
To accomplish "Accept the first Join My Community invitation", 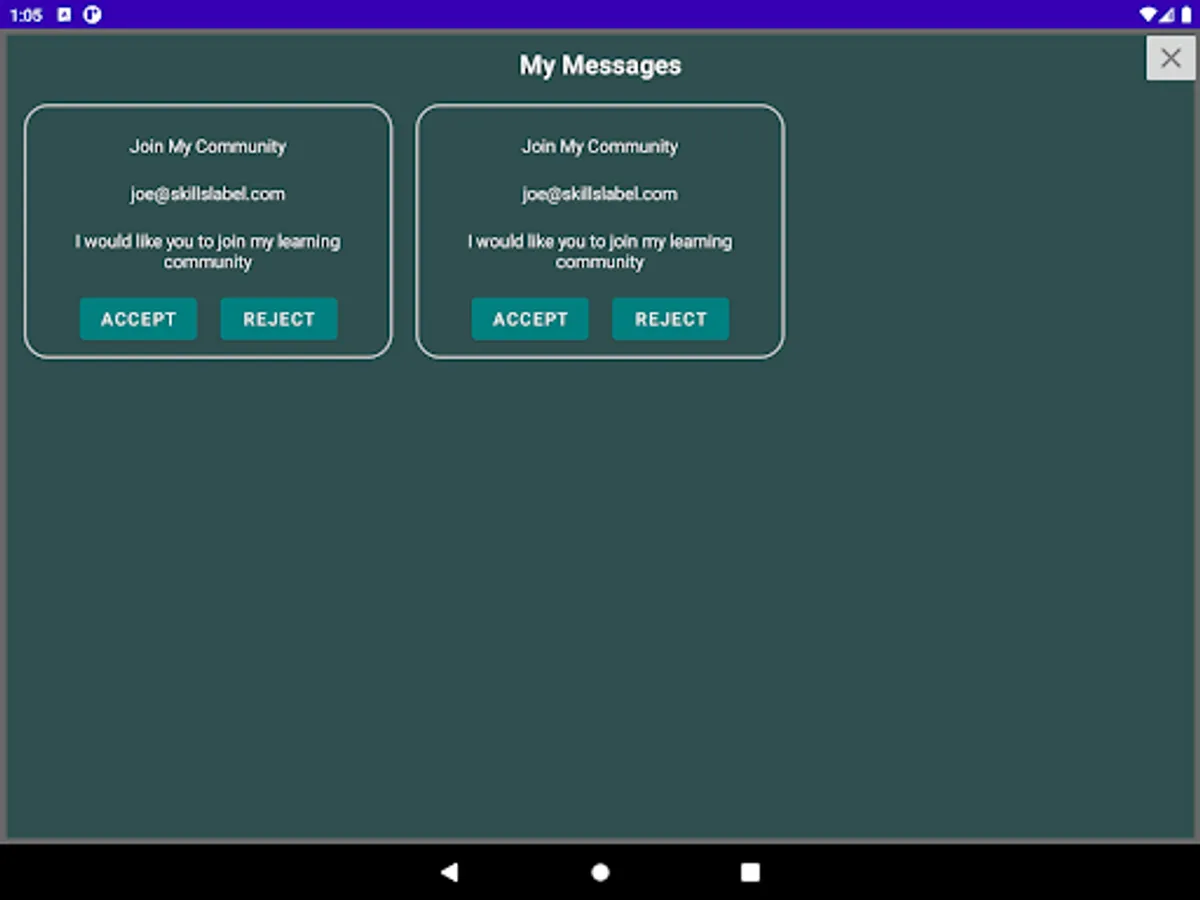I will (x=138, y=318).
